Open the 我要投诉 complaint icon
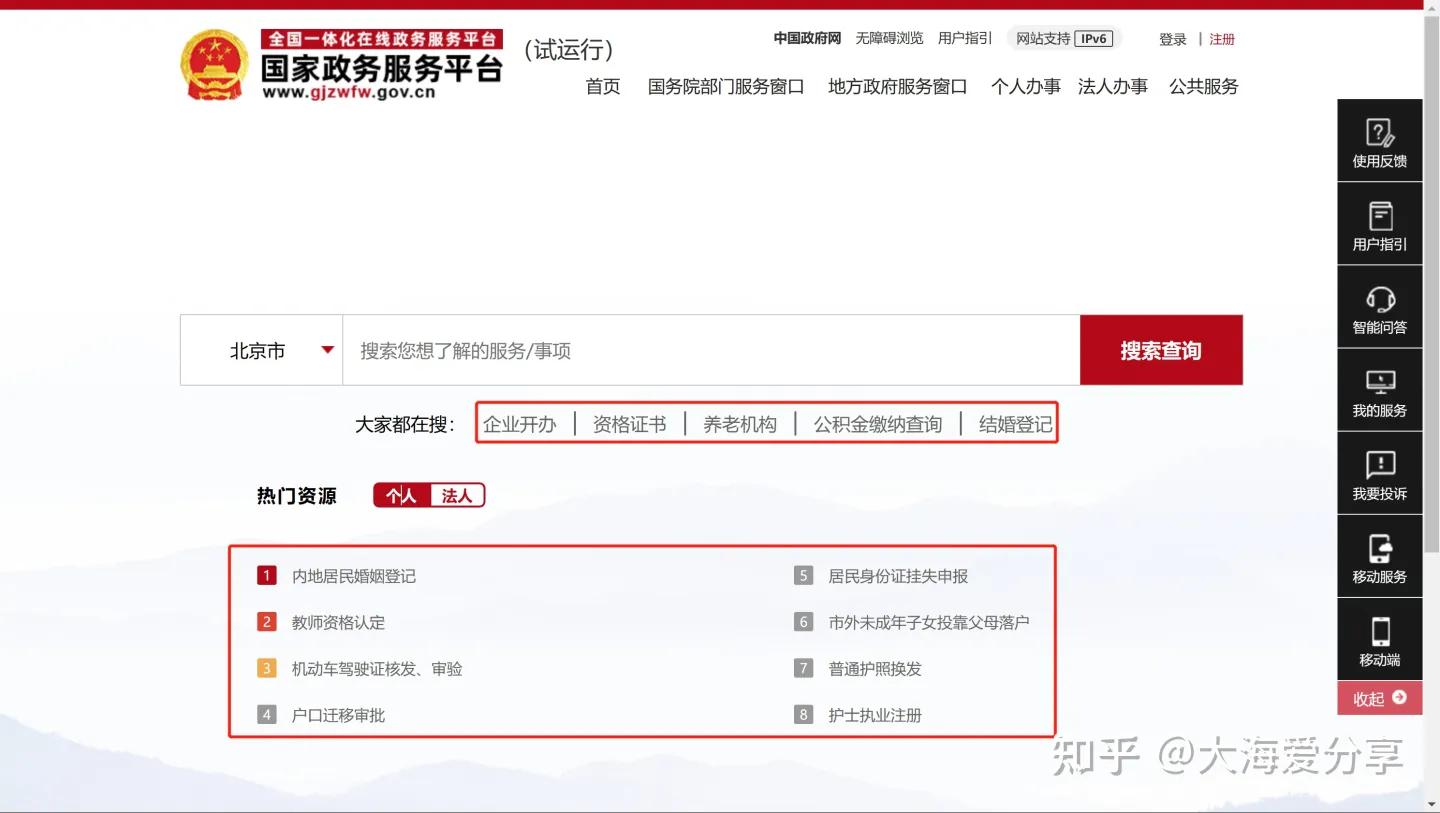The image size is (1440, 813). pyautogui.click(x=1379, y=473)
